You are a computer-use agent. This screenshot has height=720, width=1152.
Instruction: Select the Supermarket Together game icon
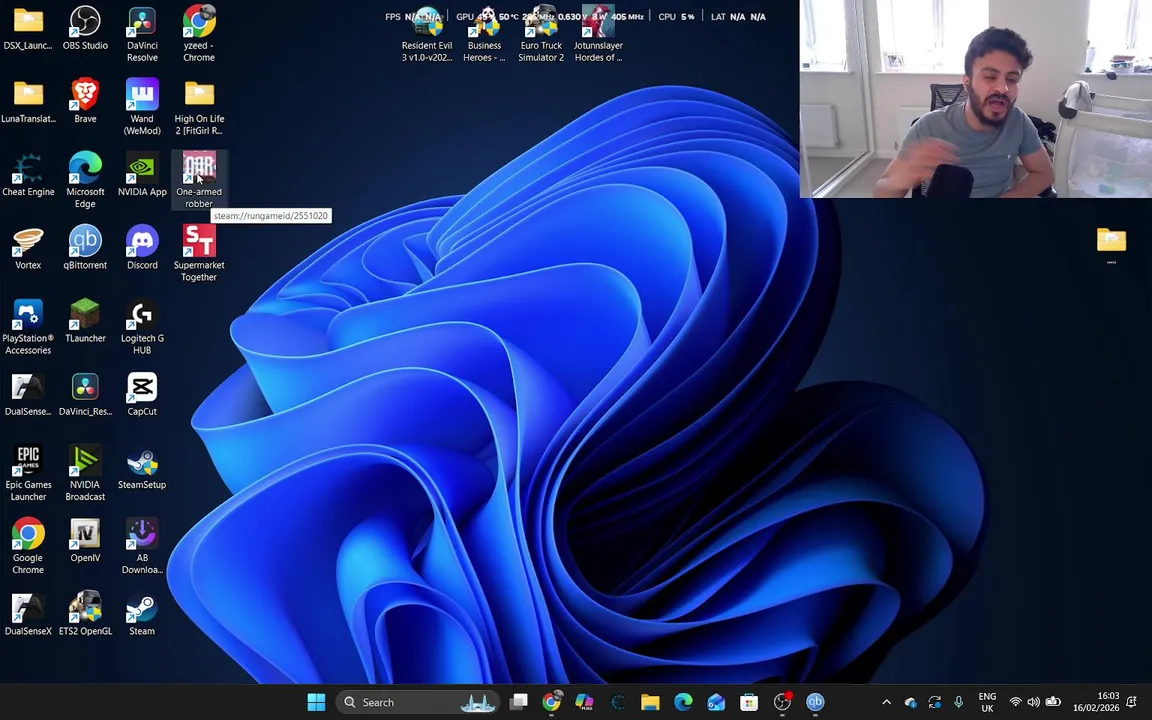(199, 253)
